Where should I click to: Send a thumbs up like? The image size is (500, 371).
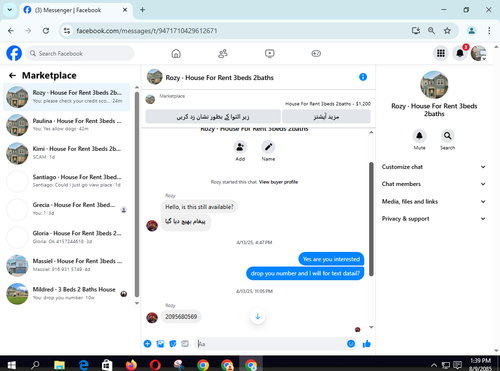click(367, 344)
